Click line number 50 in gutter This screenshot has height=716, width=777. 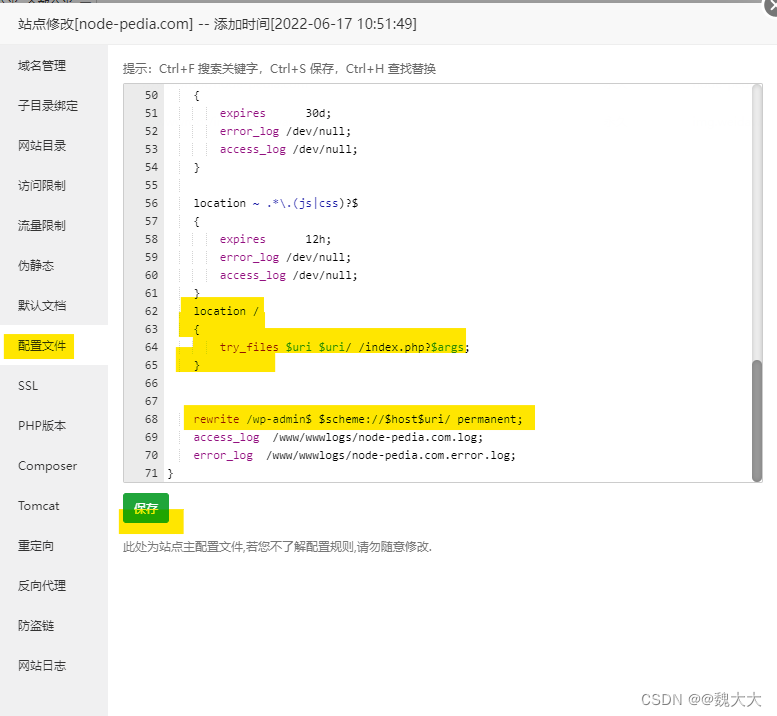[x=151, y=95]
